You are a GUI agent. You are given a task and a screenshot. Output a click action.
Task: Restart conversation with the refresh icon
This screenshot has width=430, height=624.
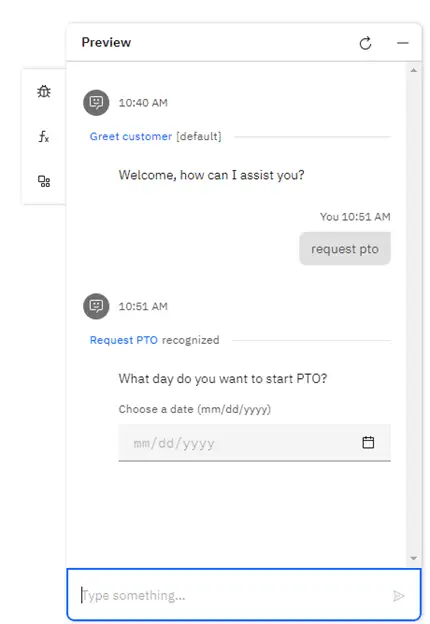point(366,43)
